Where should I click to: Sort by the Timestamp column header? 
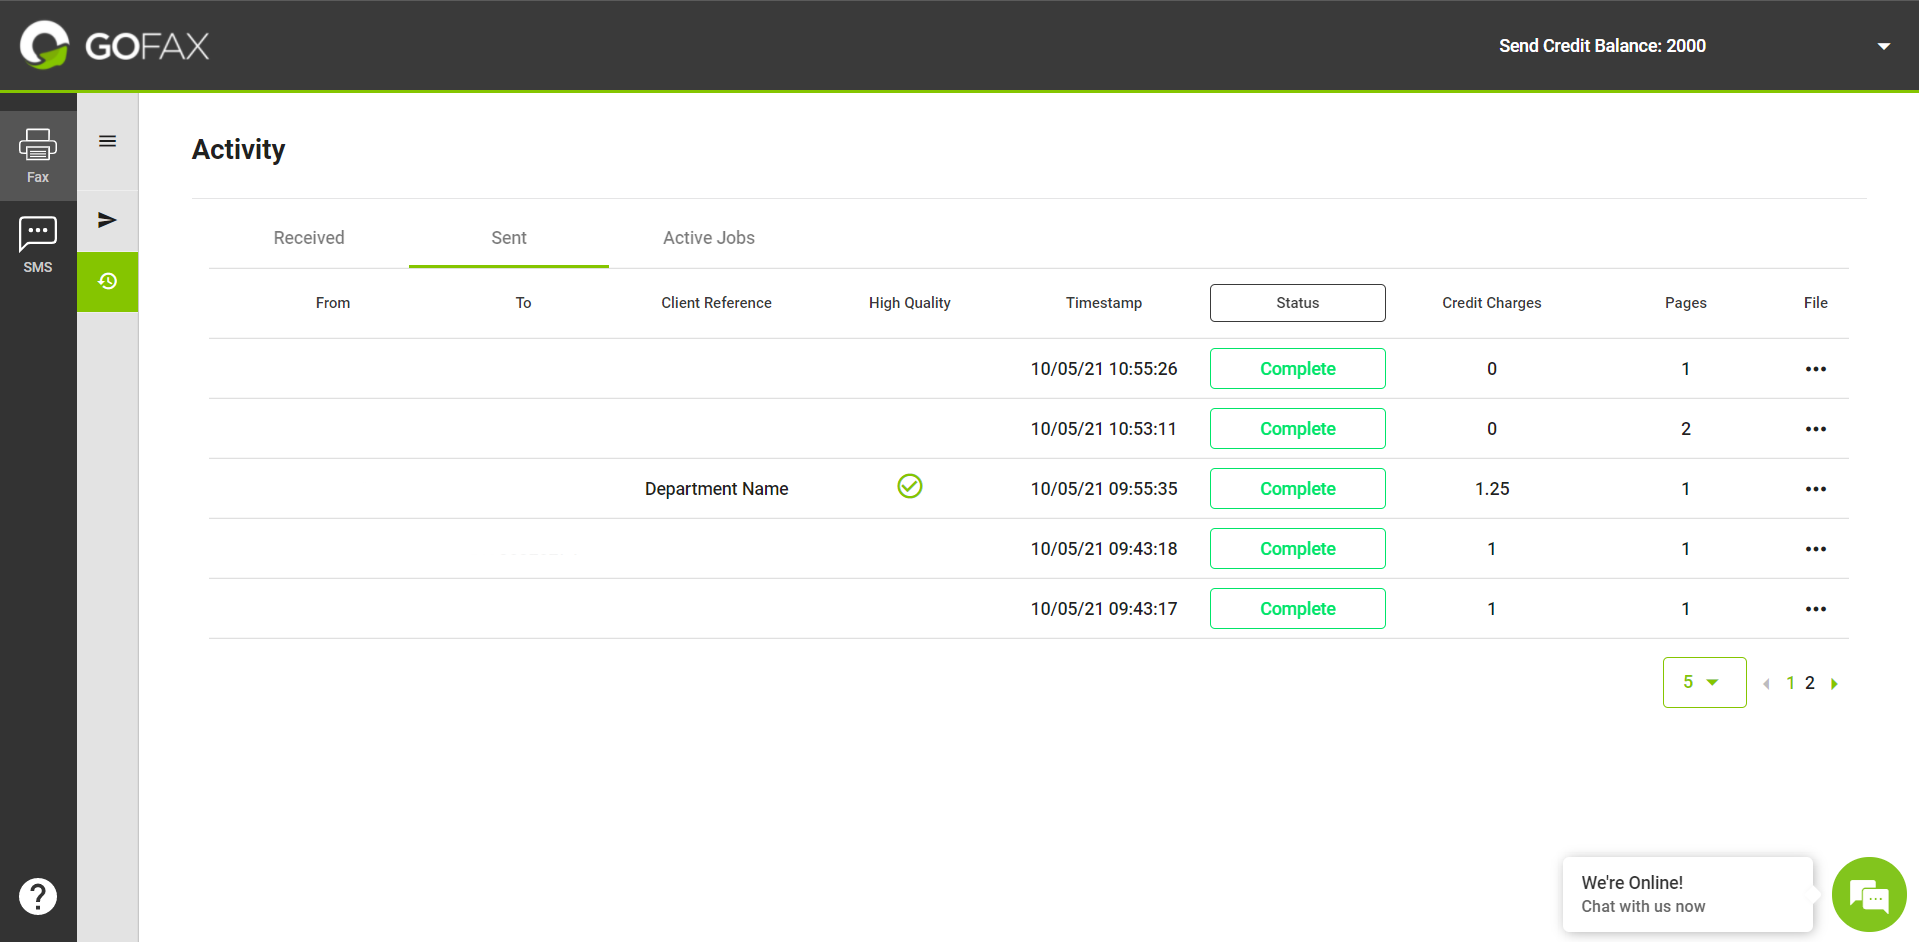pyautogui.click(x=1104, y=303)
